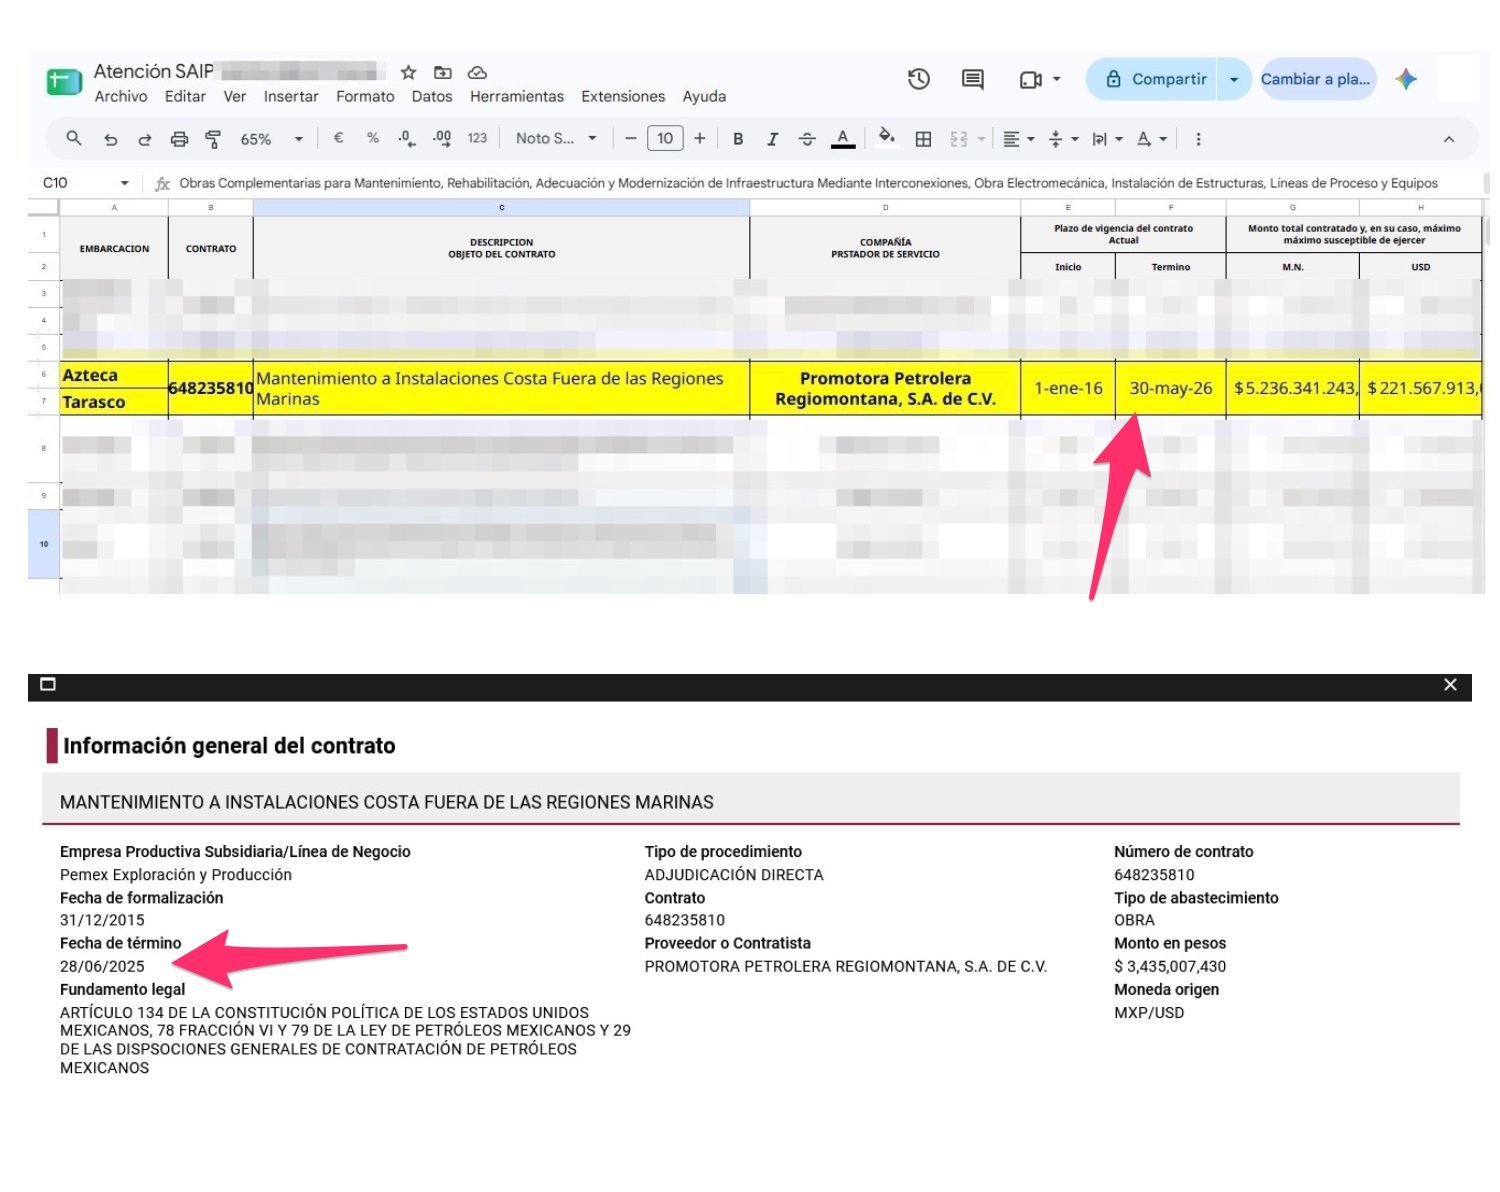Open the Insertar menu
This screenshot has height=1192, width=1500.
291,96
